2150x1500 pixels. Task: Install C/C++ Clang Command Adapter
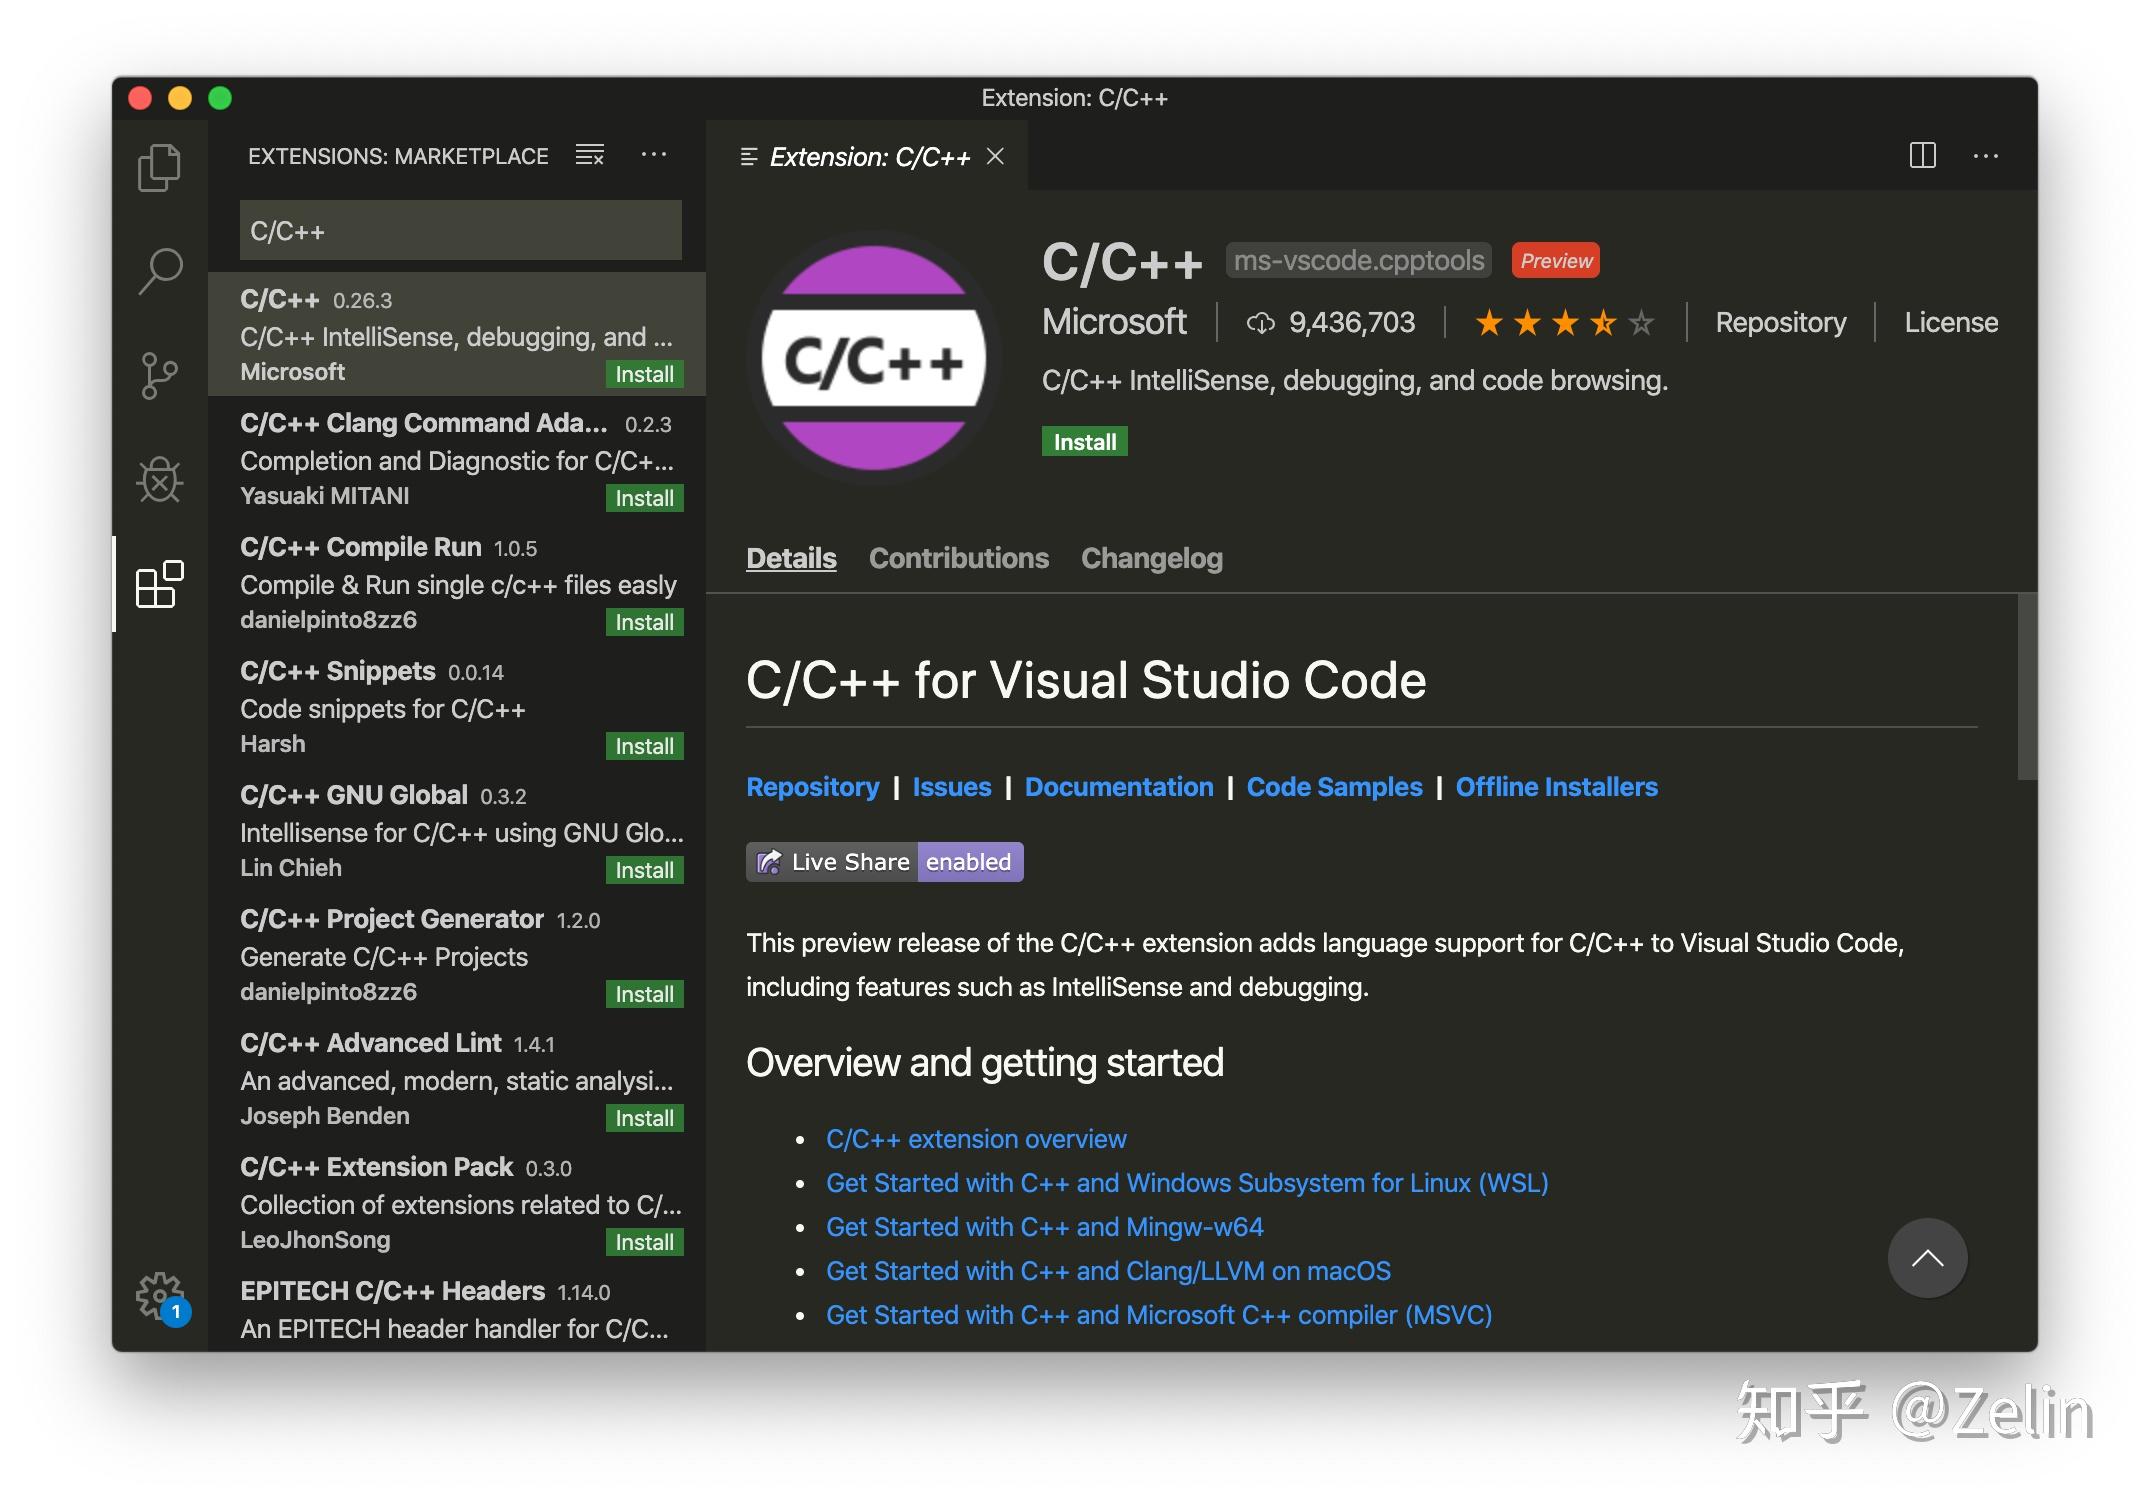tap(644, 498)
